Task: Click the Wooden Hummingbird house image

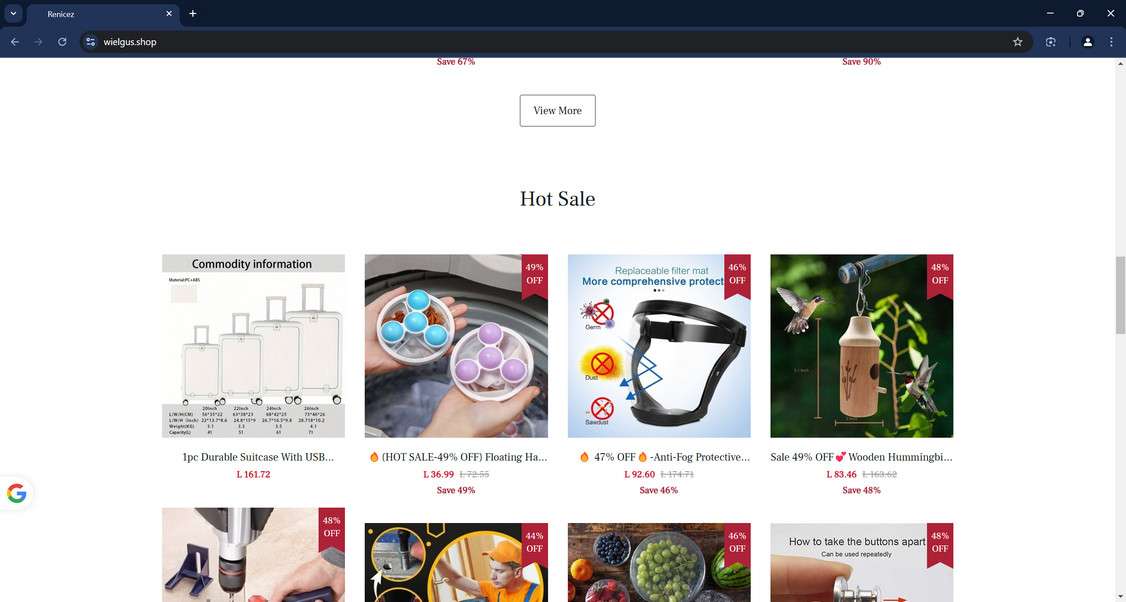Action: (862, 346)
